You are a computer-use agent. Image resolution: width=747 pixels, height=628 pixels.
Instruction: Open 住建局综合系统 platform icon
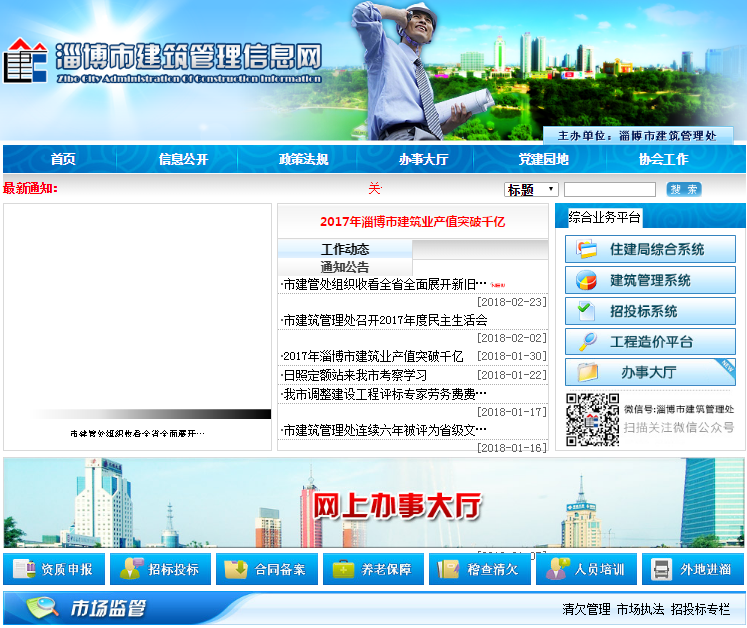586,249
